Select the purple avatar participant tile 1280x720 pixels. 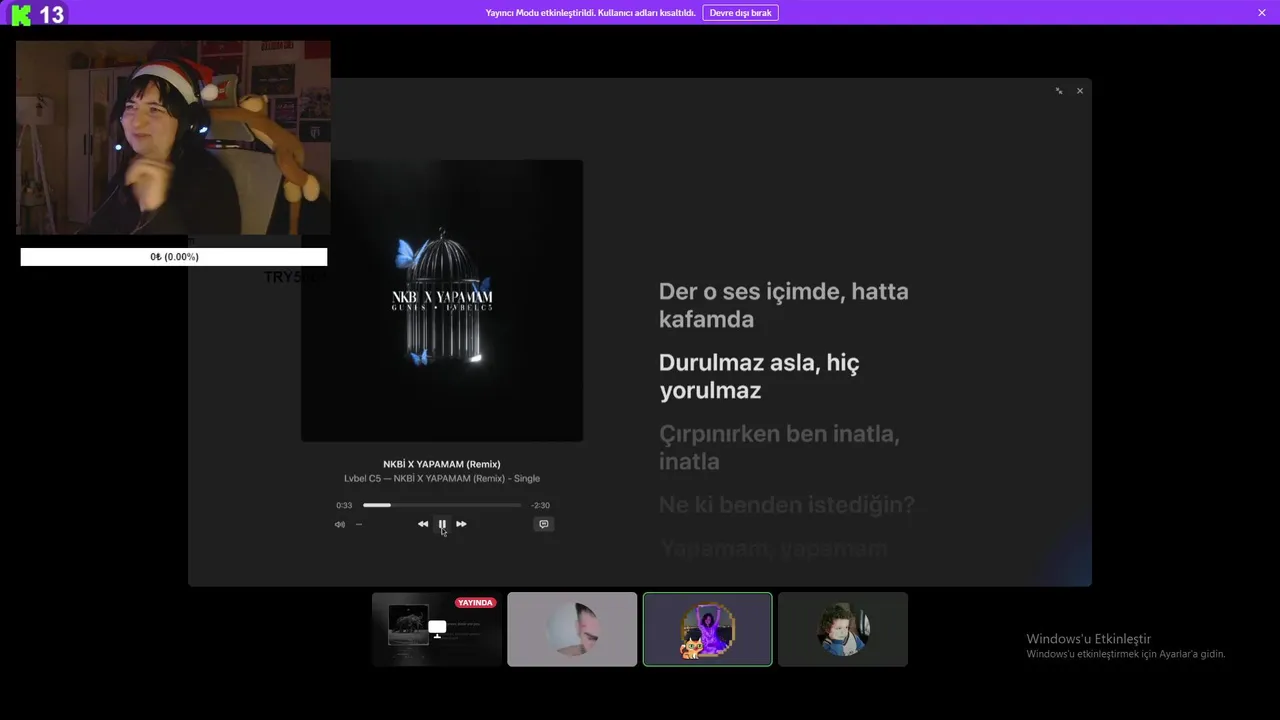708,629
